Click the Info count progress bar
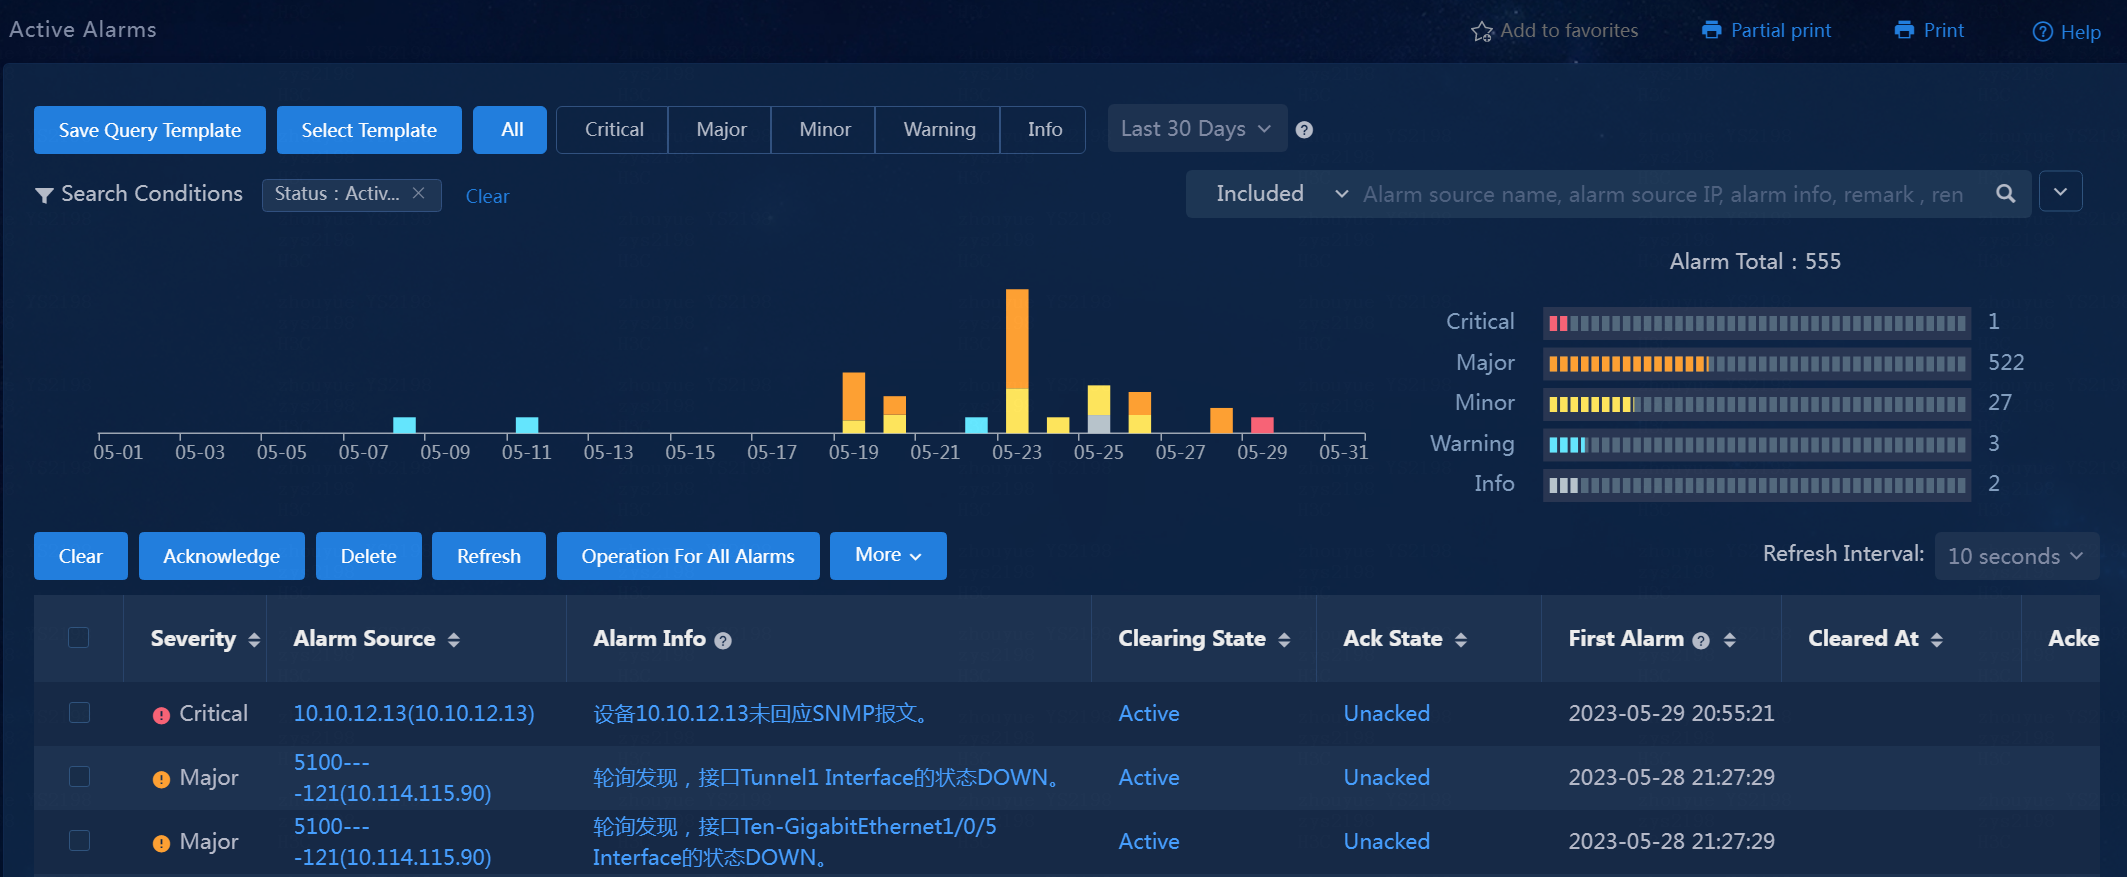 click(1756, 485)
